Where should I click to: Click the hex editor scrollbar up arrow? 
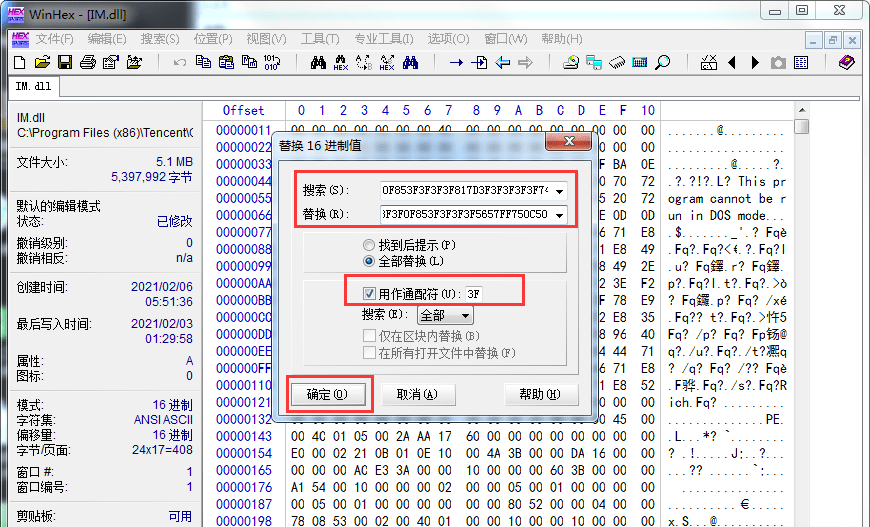[x=801, y=110]
